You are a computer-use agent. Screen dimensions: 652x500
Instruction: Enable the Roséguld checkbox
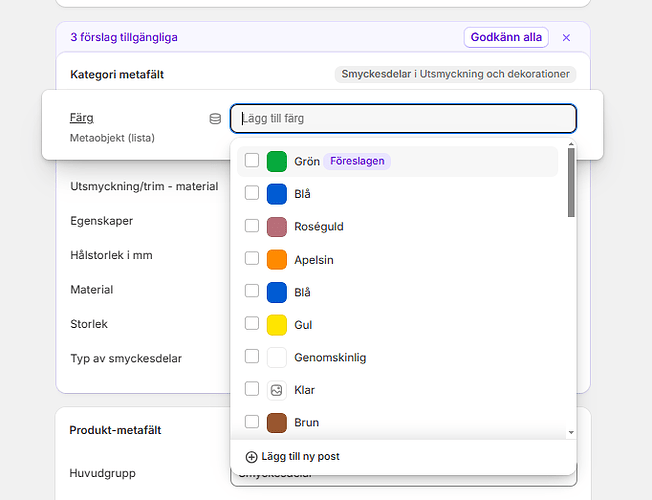252,226
